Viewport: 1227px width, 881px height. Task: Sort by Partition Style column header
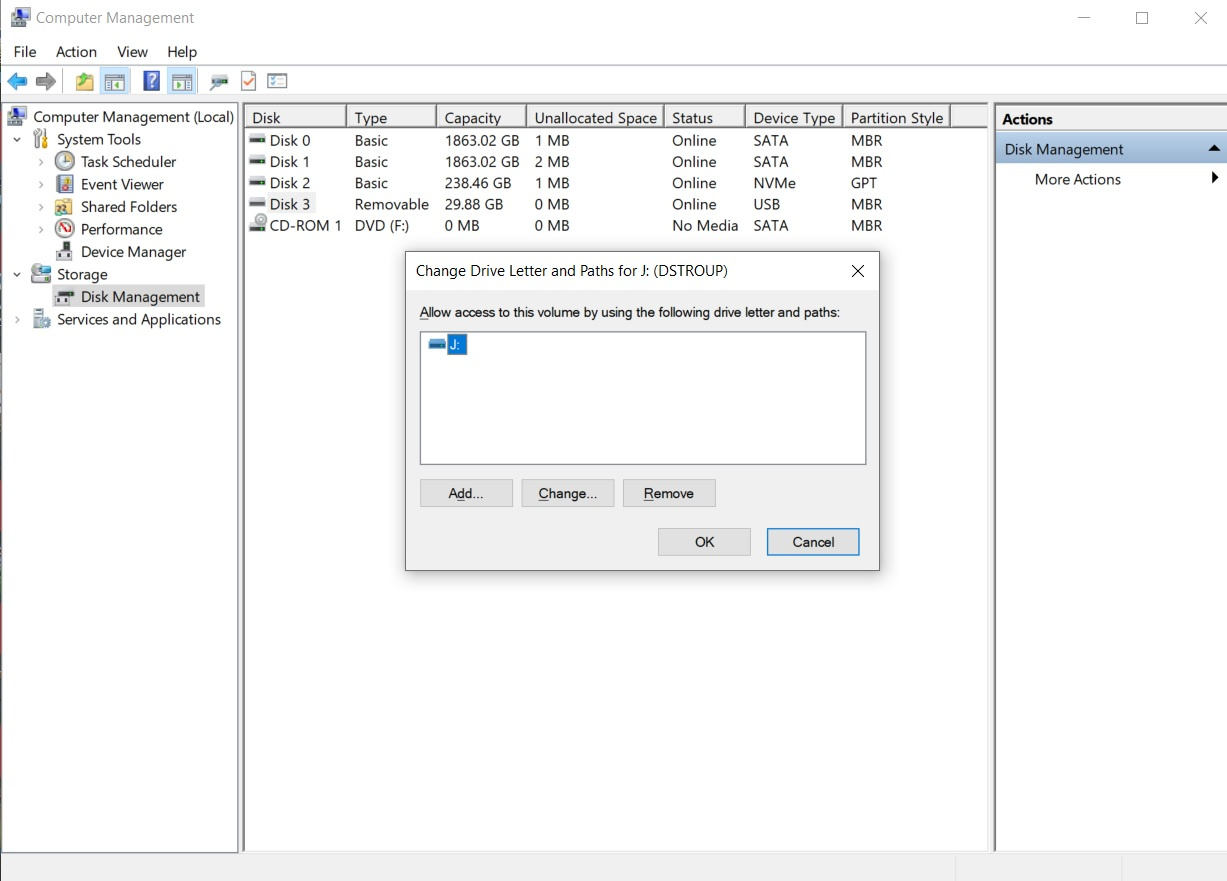(897, 117)
